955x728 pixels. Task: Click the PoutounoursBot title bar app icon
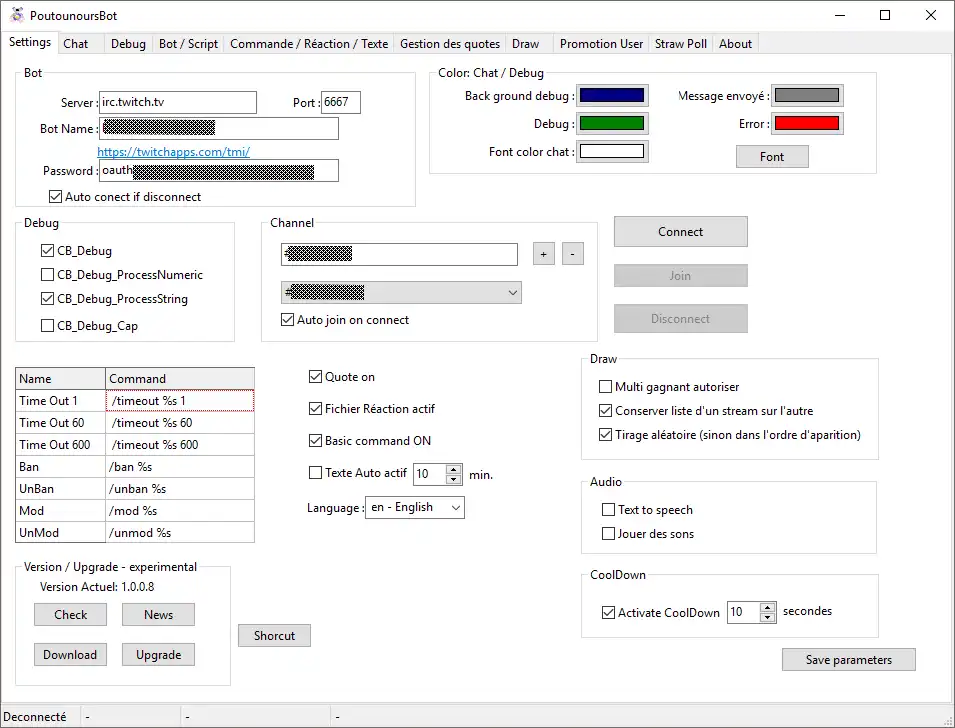coord(17,15)
